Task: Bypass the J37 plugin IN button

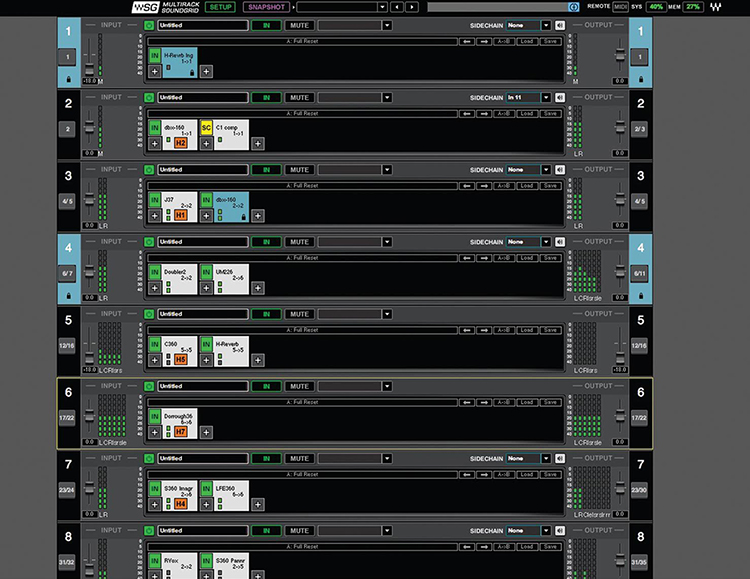Action: tap(154, 200)
